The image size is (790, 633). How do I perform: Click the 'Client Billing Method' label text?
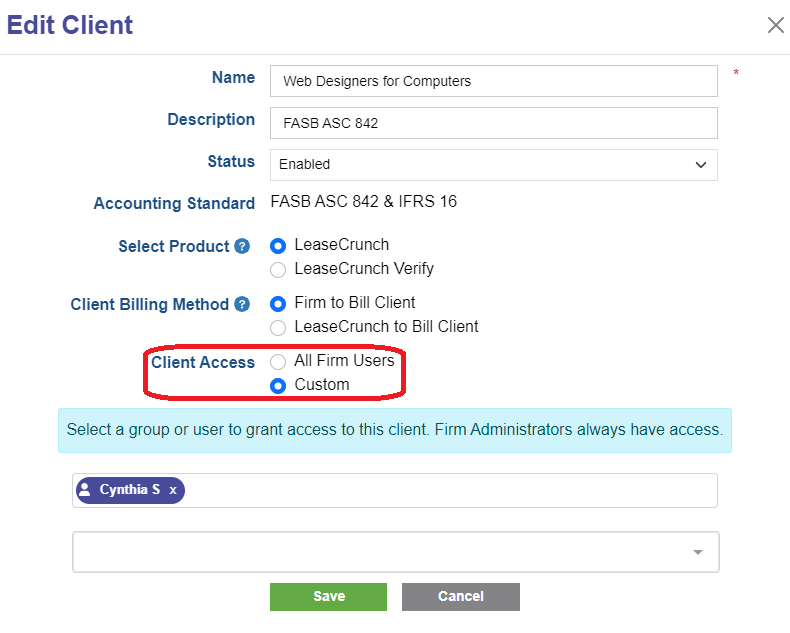(150, 304)
